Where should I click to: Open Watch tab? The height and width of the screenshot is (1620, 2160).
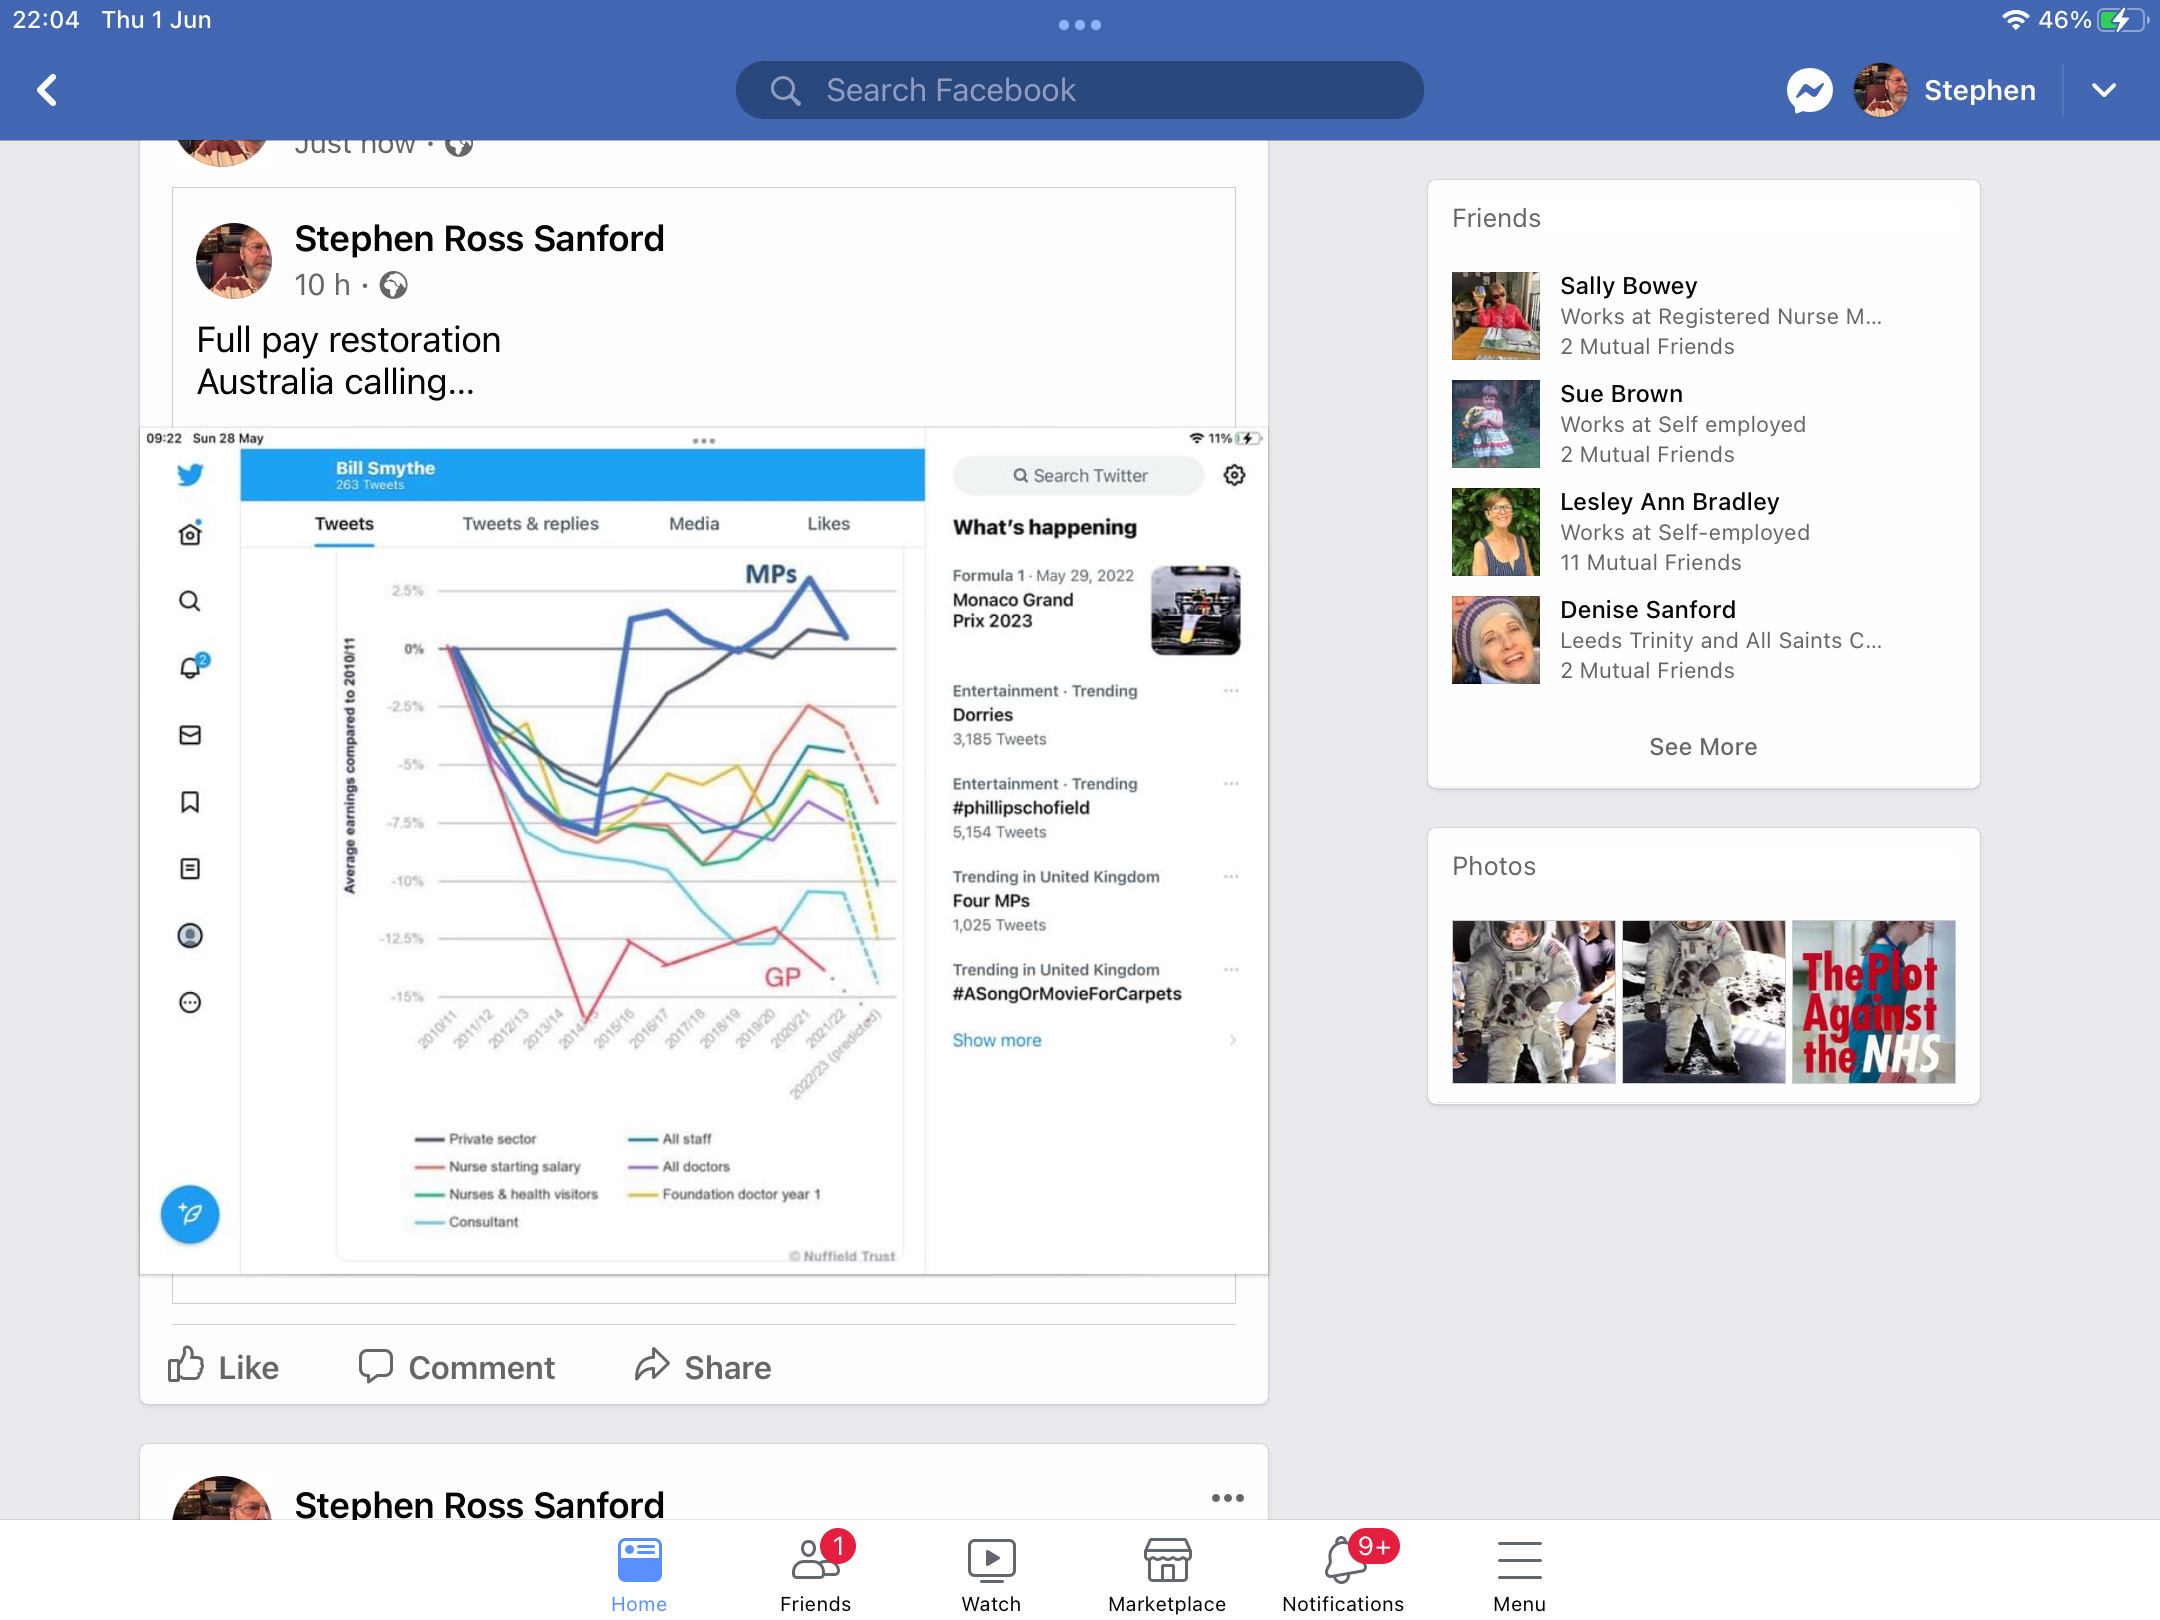[x=991, y=1574]
